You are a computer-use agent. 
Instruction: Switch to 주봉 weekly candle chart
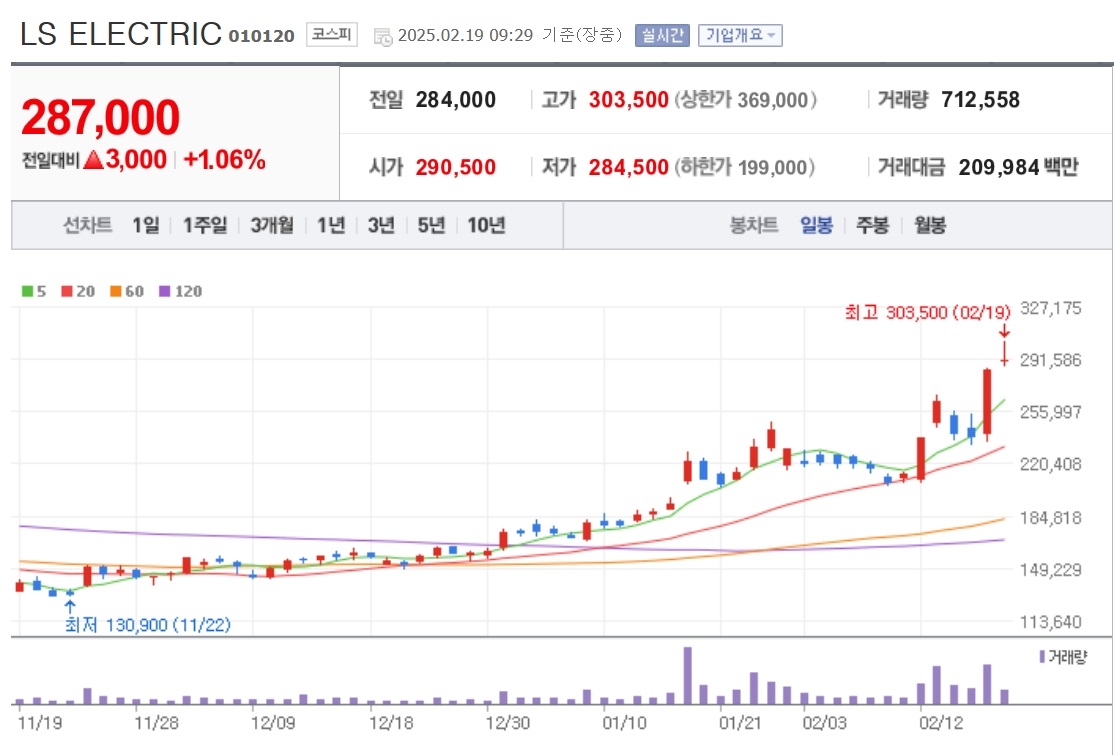(872, 225)
